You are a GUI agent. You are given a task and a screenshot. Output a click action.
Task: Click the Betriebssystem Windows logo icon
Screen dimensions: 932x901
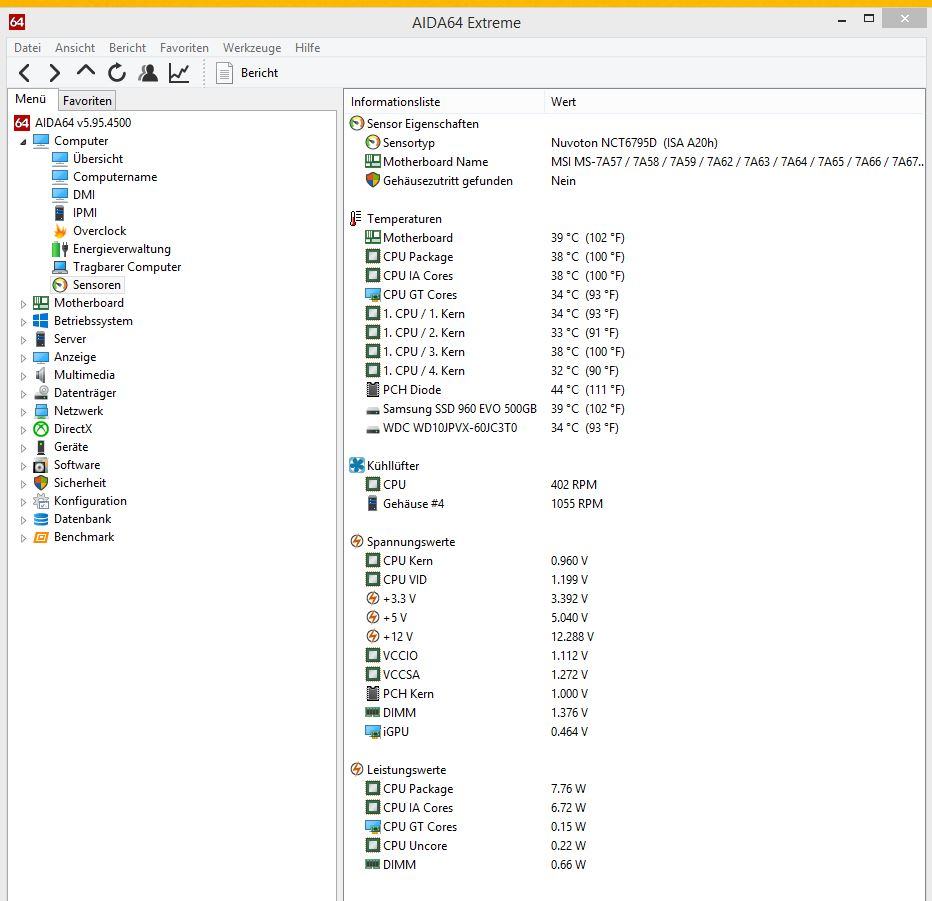click(x=41, y=321)
